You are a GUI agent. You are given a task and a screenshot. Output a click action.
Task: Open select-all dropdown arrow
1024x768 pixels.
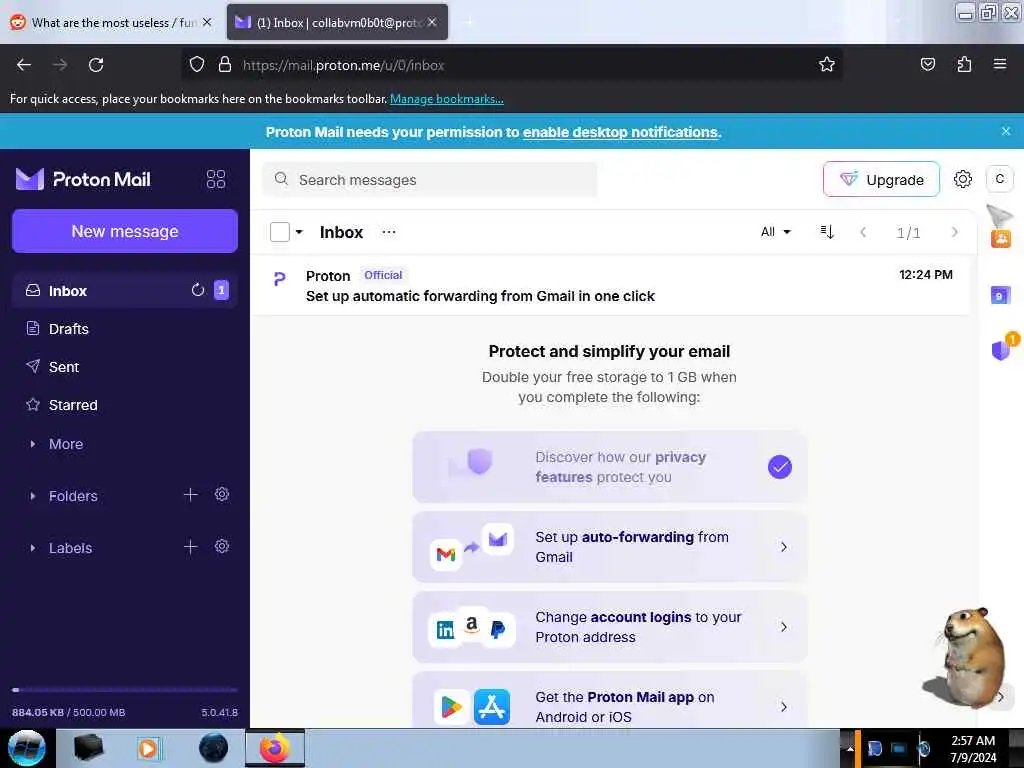click(x=299, y=232)
